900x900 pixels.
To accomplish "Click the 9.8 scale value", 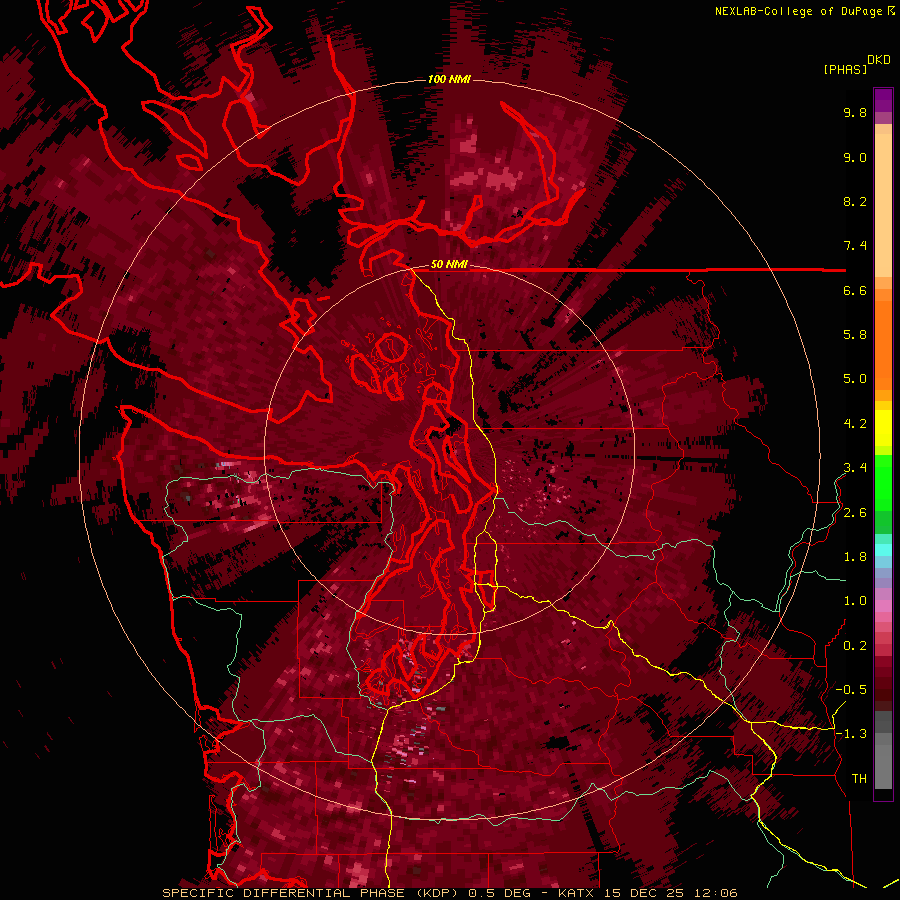I will coord(855,112).
